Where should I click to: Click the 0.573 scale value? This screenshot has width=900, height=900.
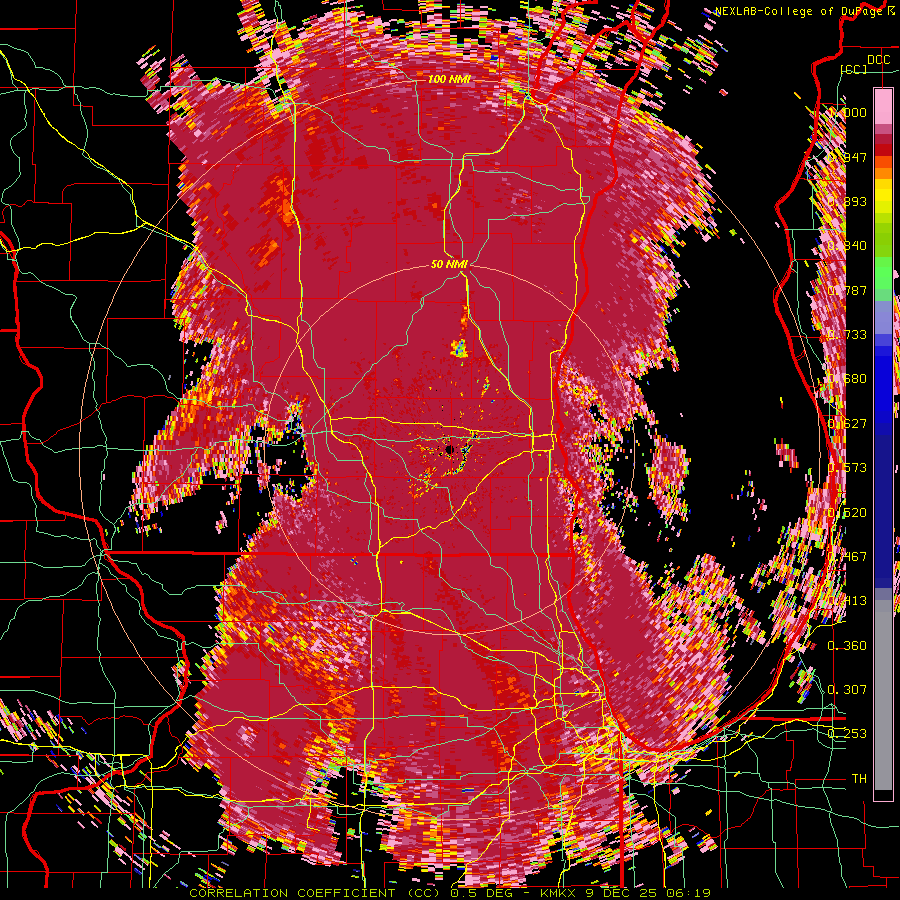point(847,468)
